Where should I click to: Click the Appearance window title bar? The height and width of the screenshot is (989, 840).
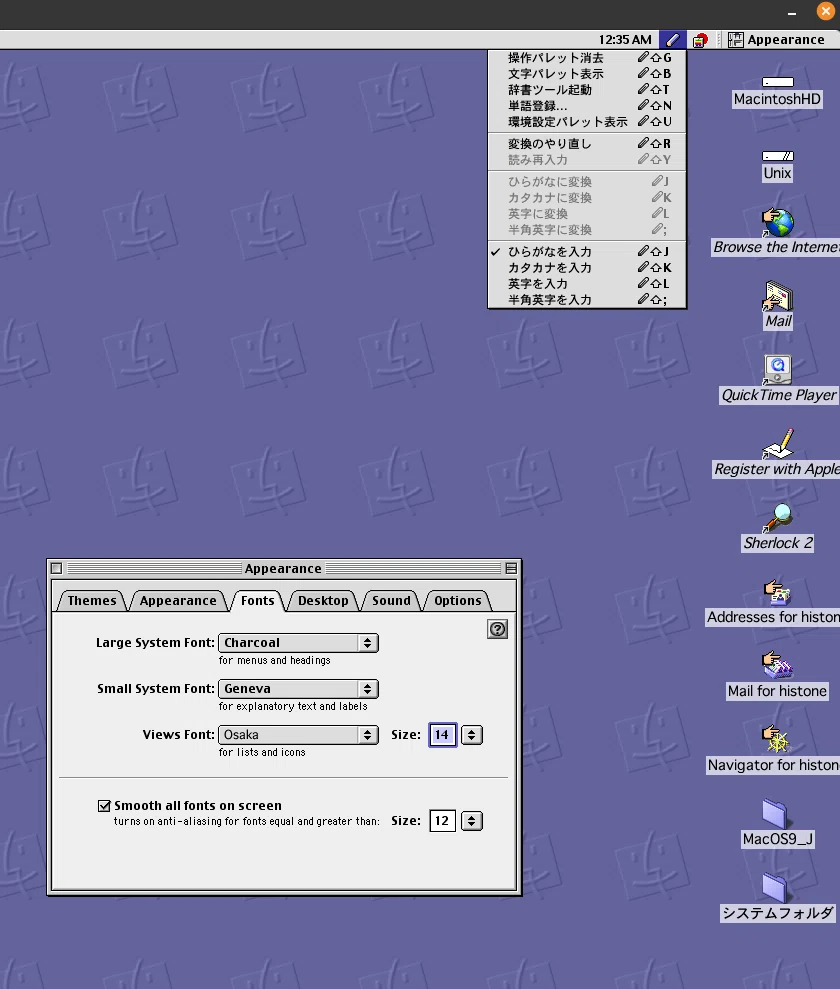click(x=283, y=568)
